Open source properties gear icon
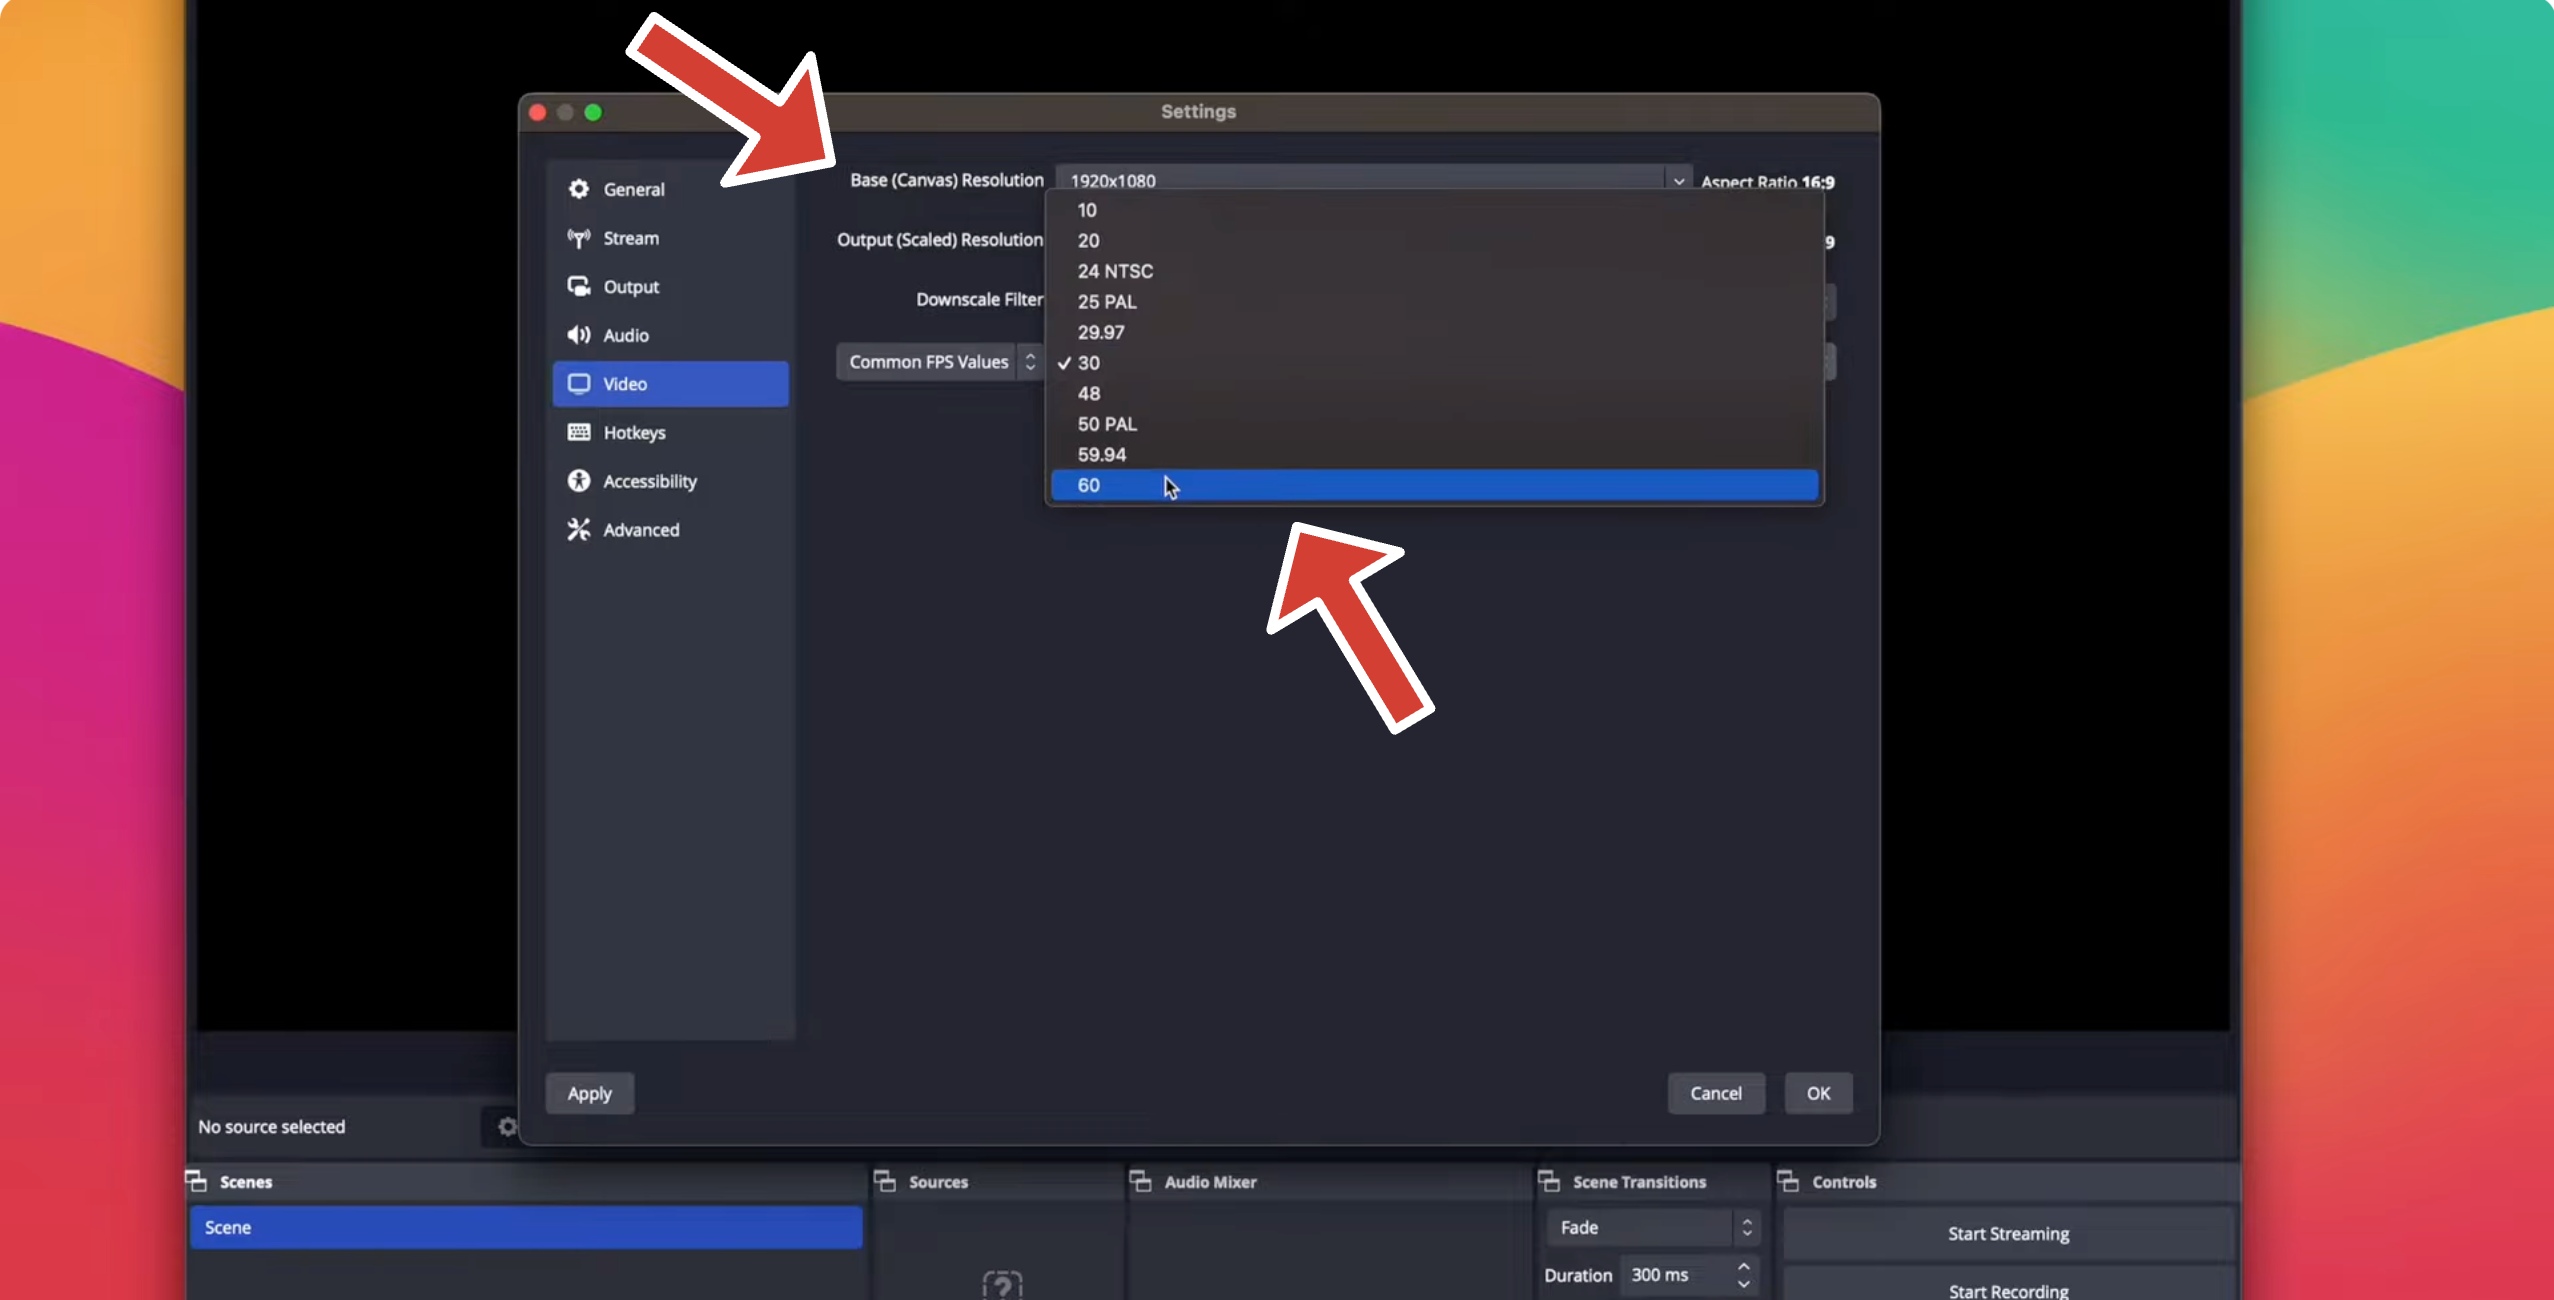Viewport: 2554px width, 1300px height. click(x=507, y=1127)
